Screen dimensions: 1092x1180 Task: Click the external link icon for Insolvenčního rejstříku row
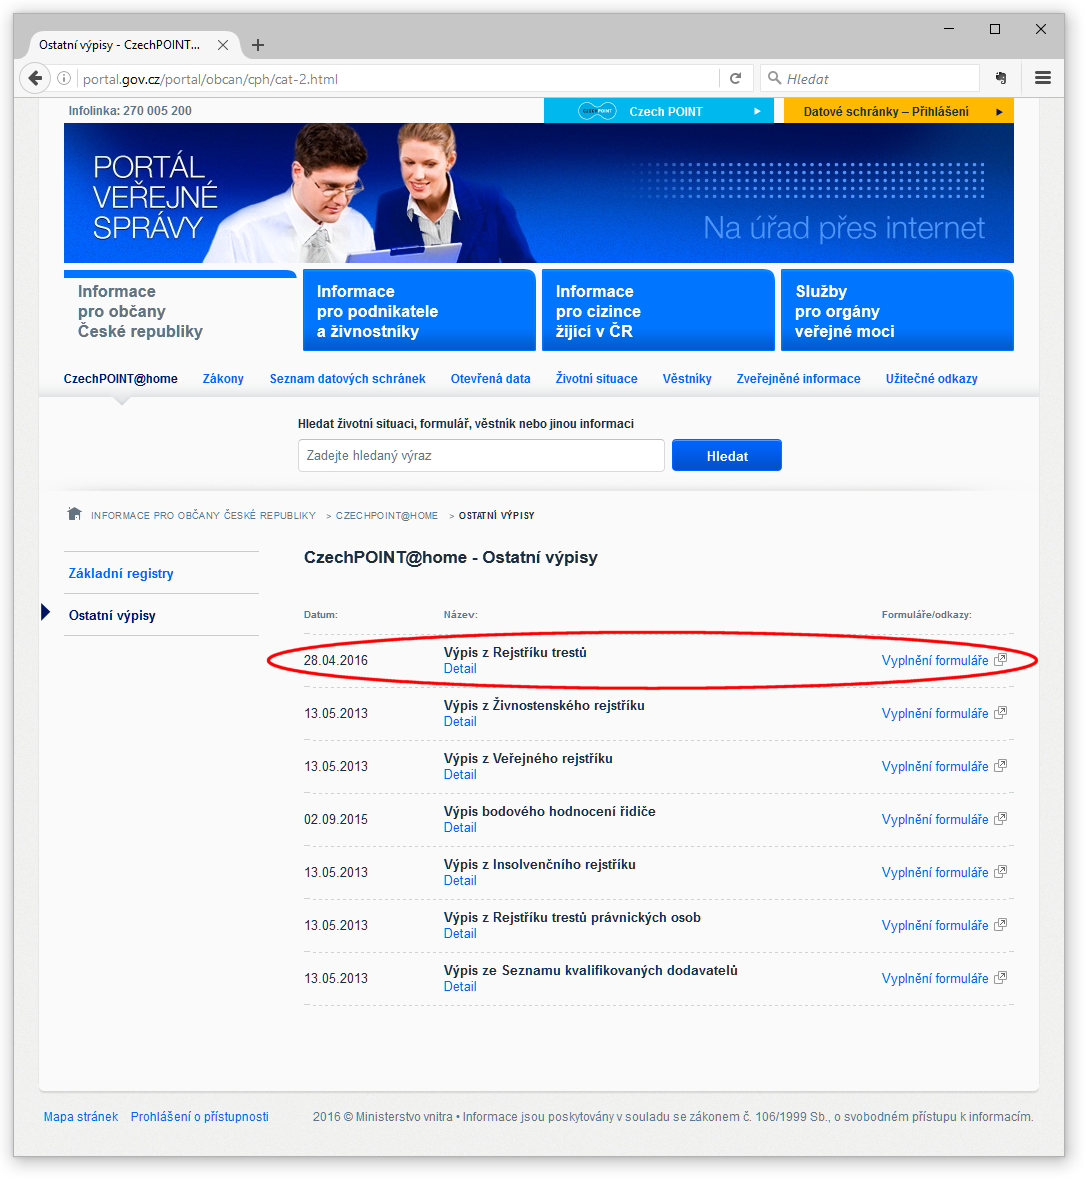(1000, 872)
